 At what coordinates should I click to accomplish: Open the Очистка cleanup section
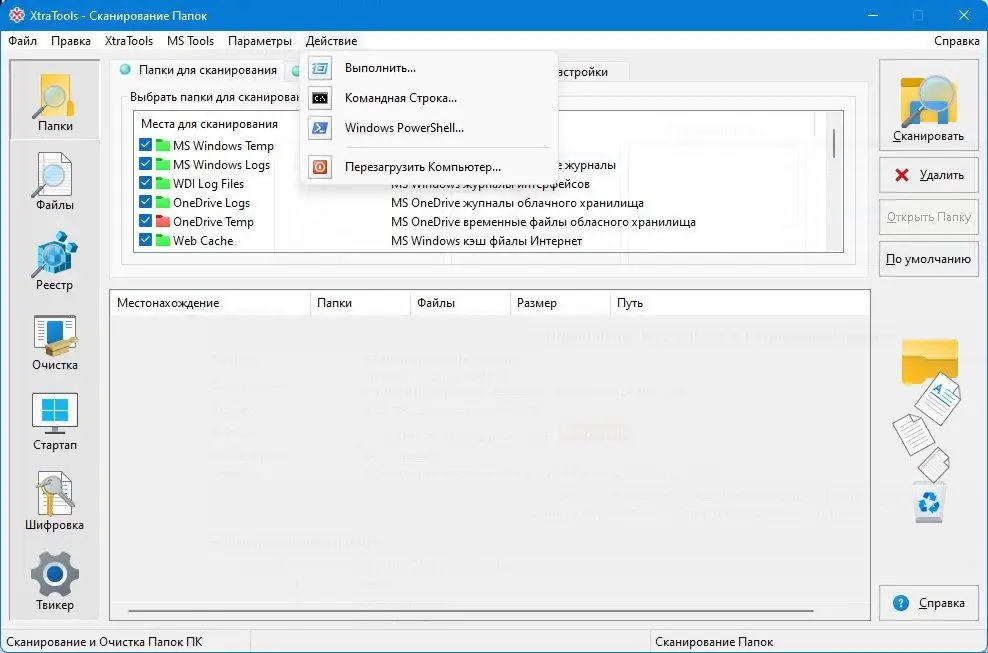point(55,342)
